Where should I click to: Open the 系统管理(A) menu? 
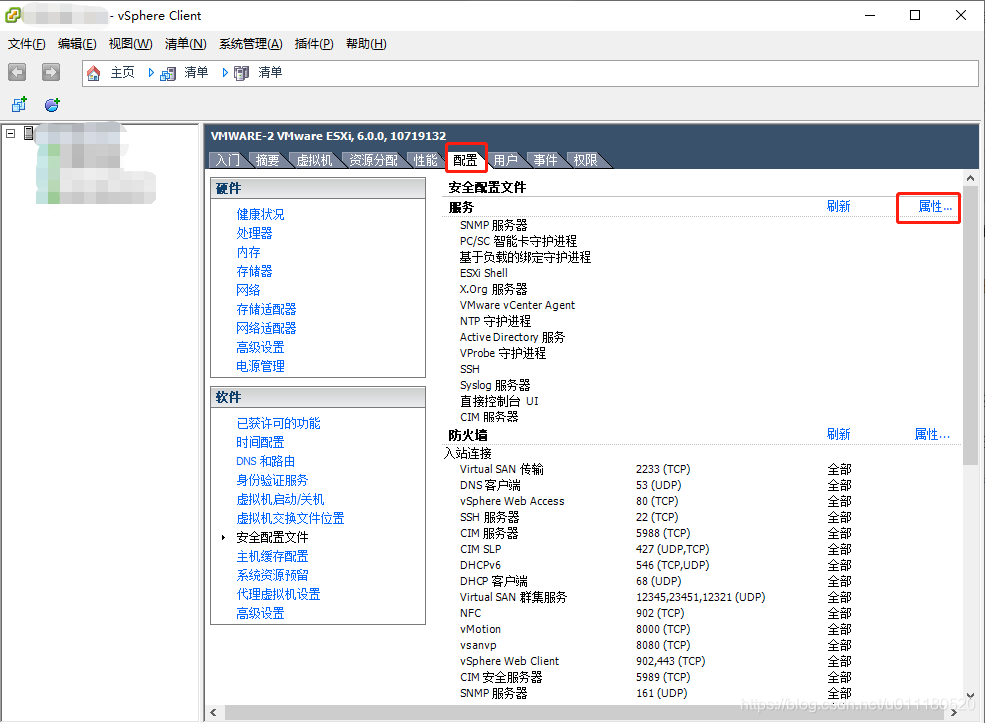click(x=251, y=44)
